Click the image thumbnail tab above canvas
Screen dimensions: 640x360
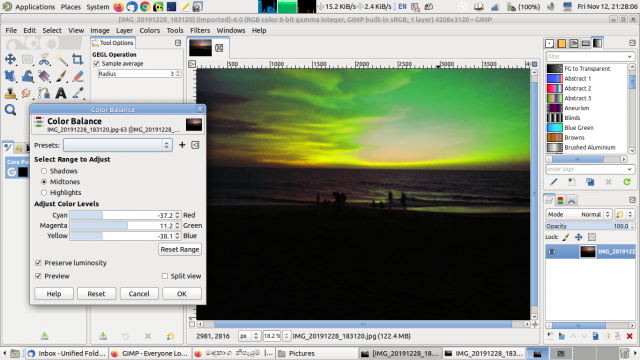click(x=200, y=48)
